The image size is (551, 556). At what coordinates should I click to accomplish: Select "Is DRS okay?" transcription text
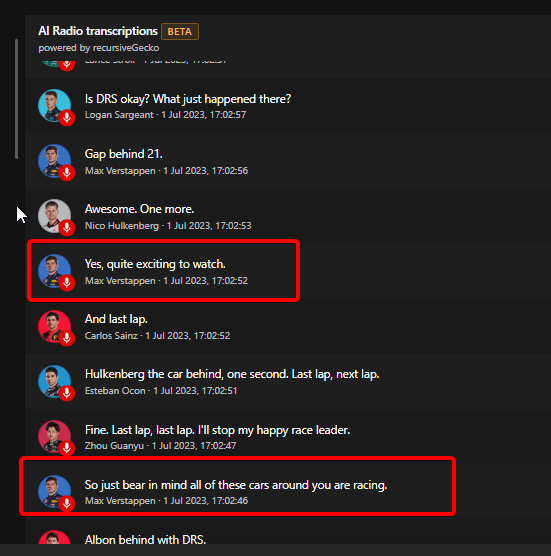(188, 99)
